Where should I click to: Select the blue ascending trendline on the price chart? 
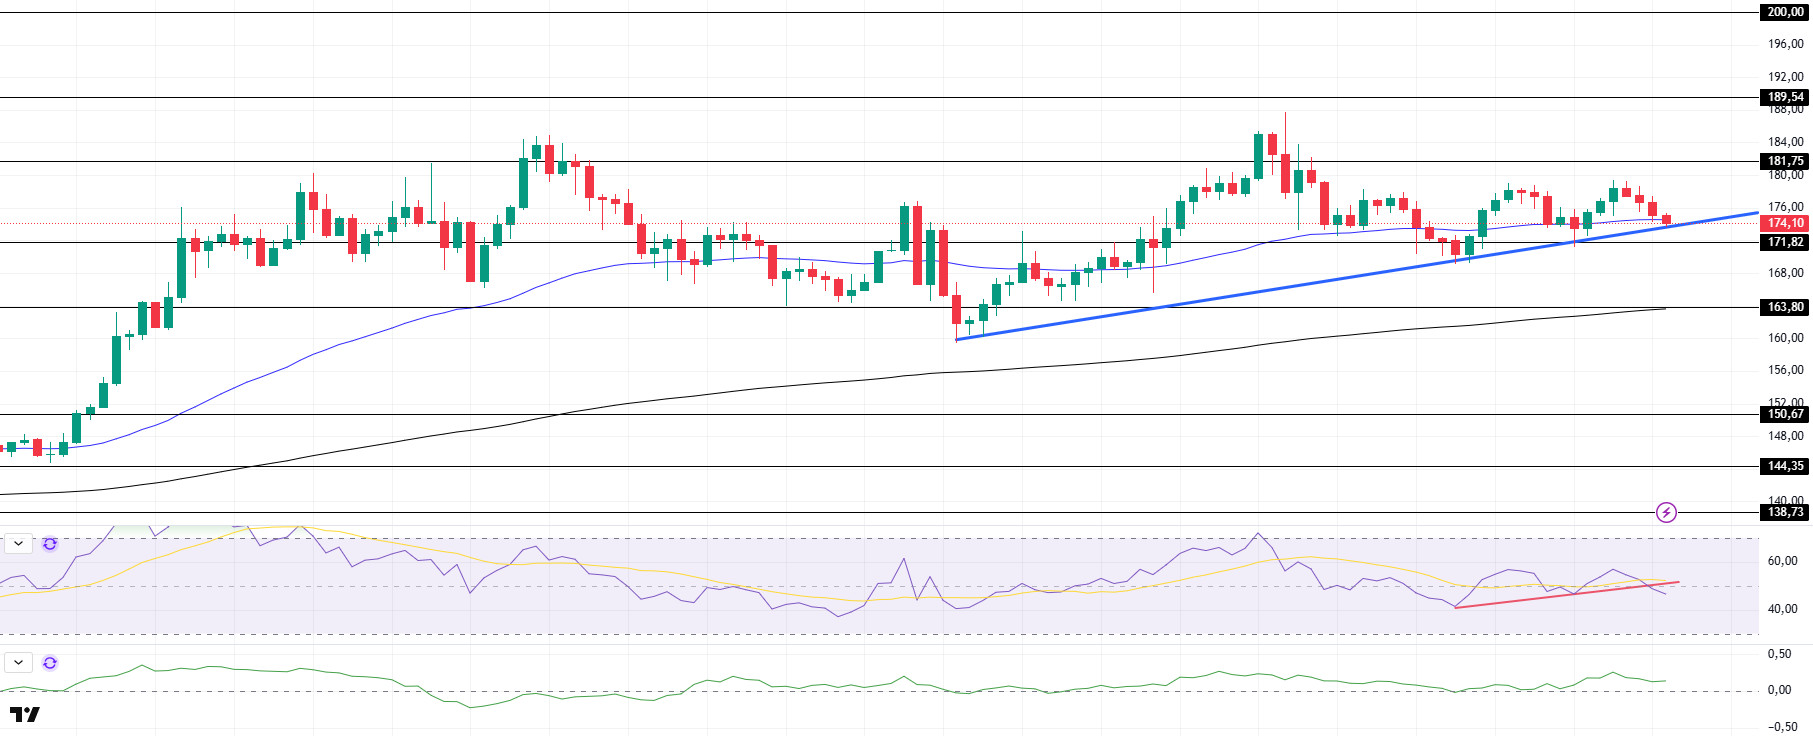point(1357,276)
